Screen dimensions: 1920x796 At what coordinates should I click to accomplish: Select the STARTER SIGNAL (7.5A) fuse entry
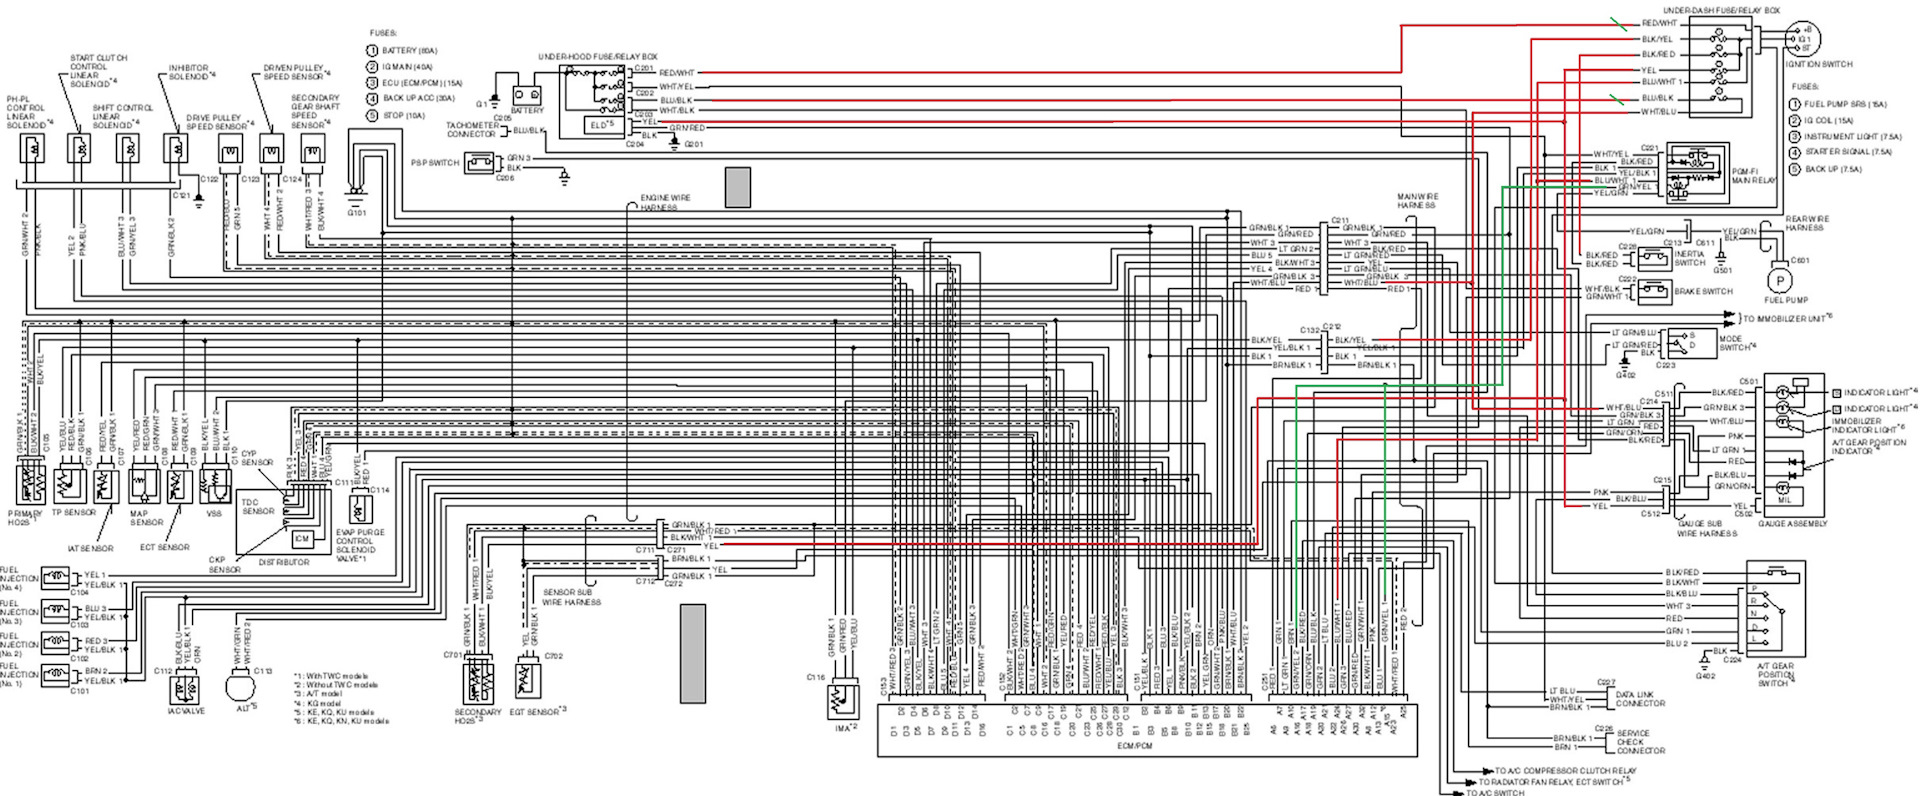pyautogui.click(x=1841, y=152)
